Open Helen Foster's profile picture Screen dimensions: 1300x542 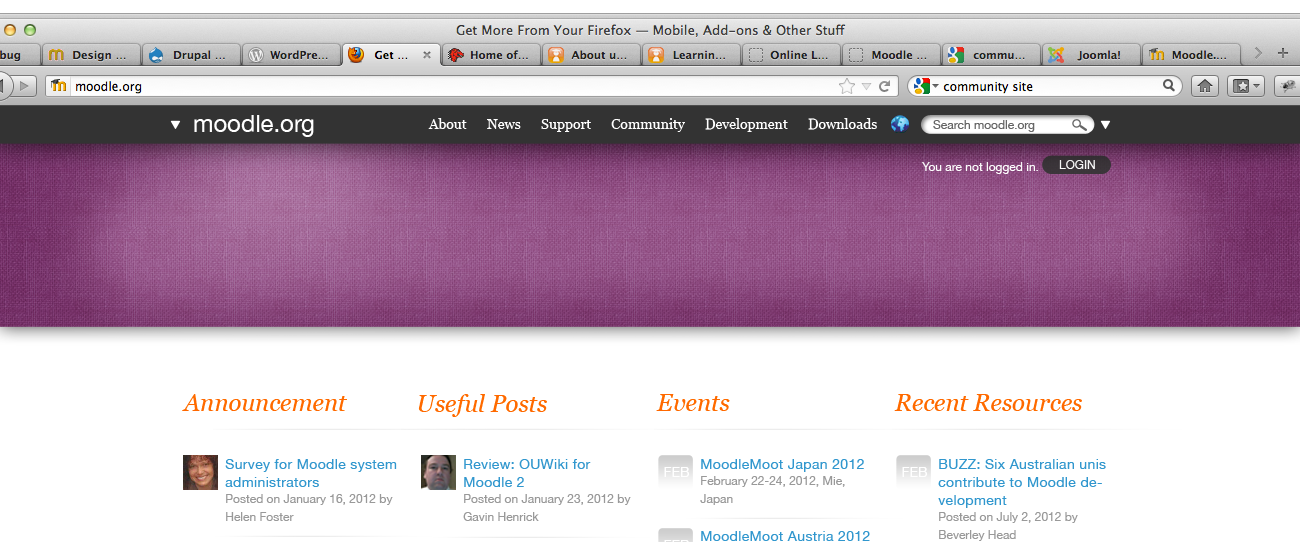point(200,472)
